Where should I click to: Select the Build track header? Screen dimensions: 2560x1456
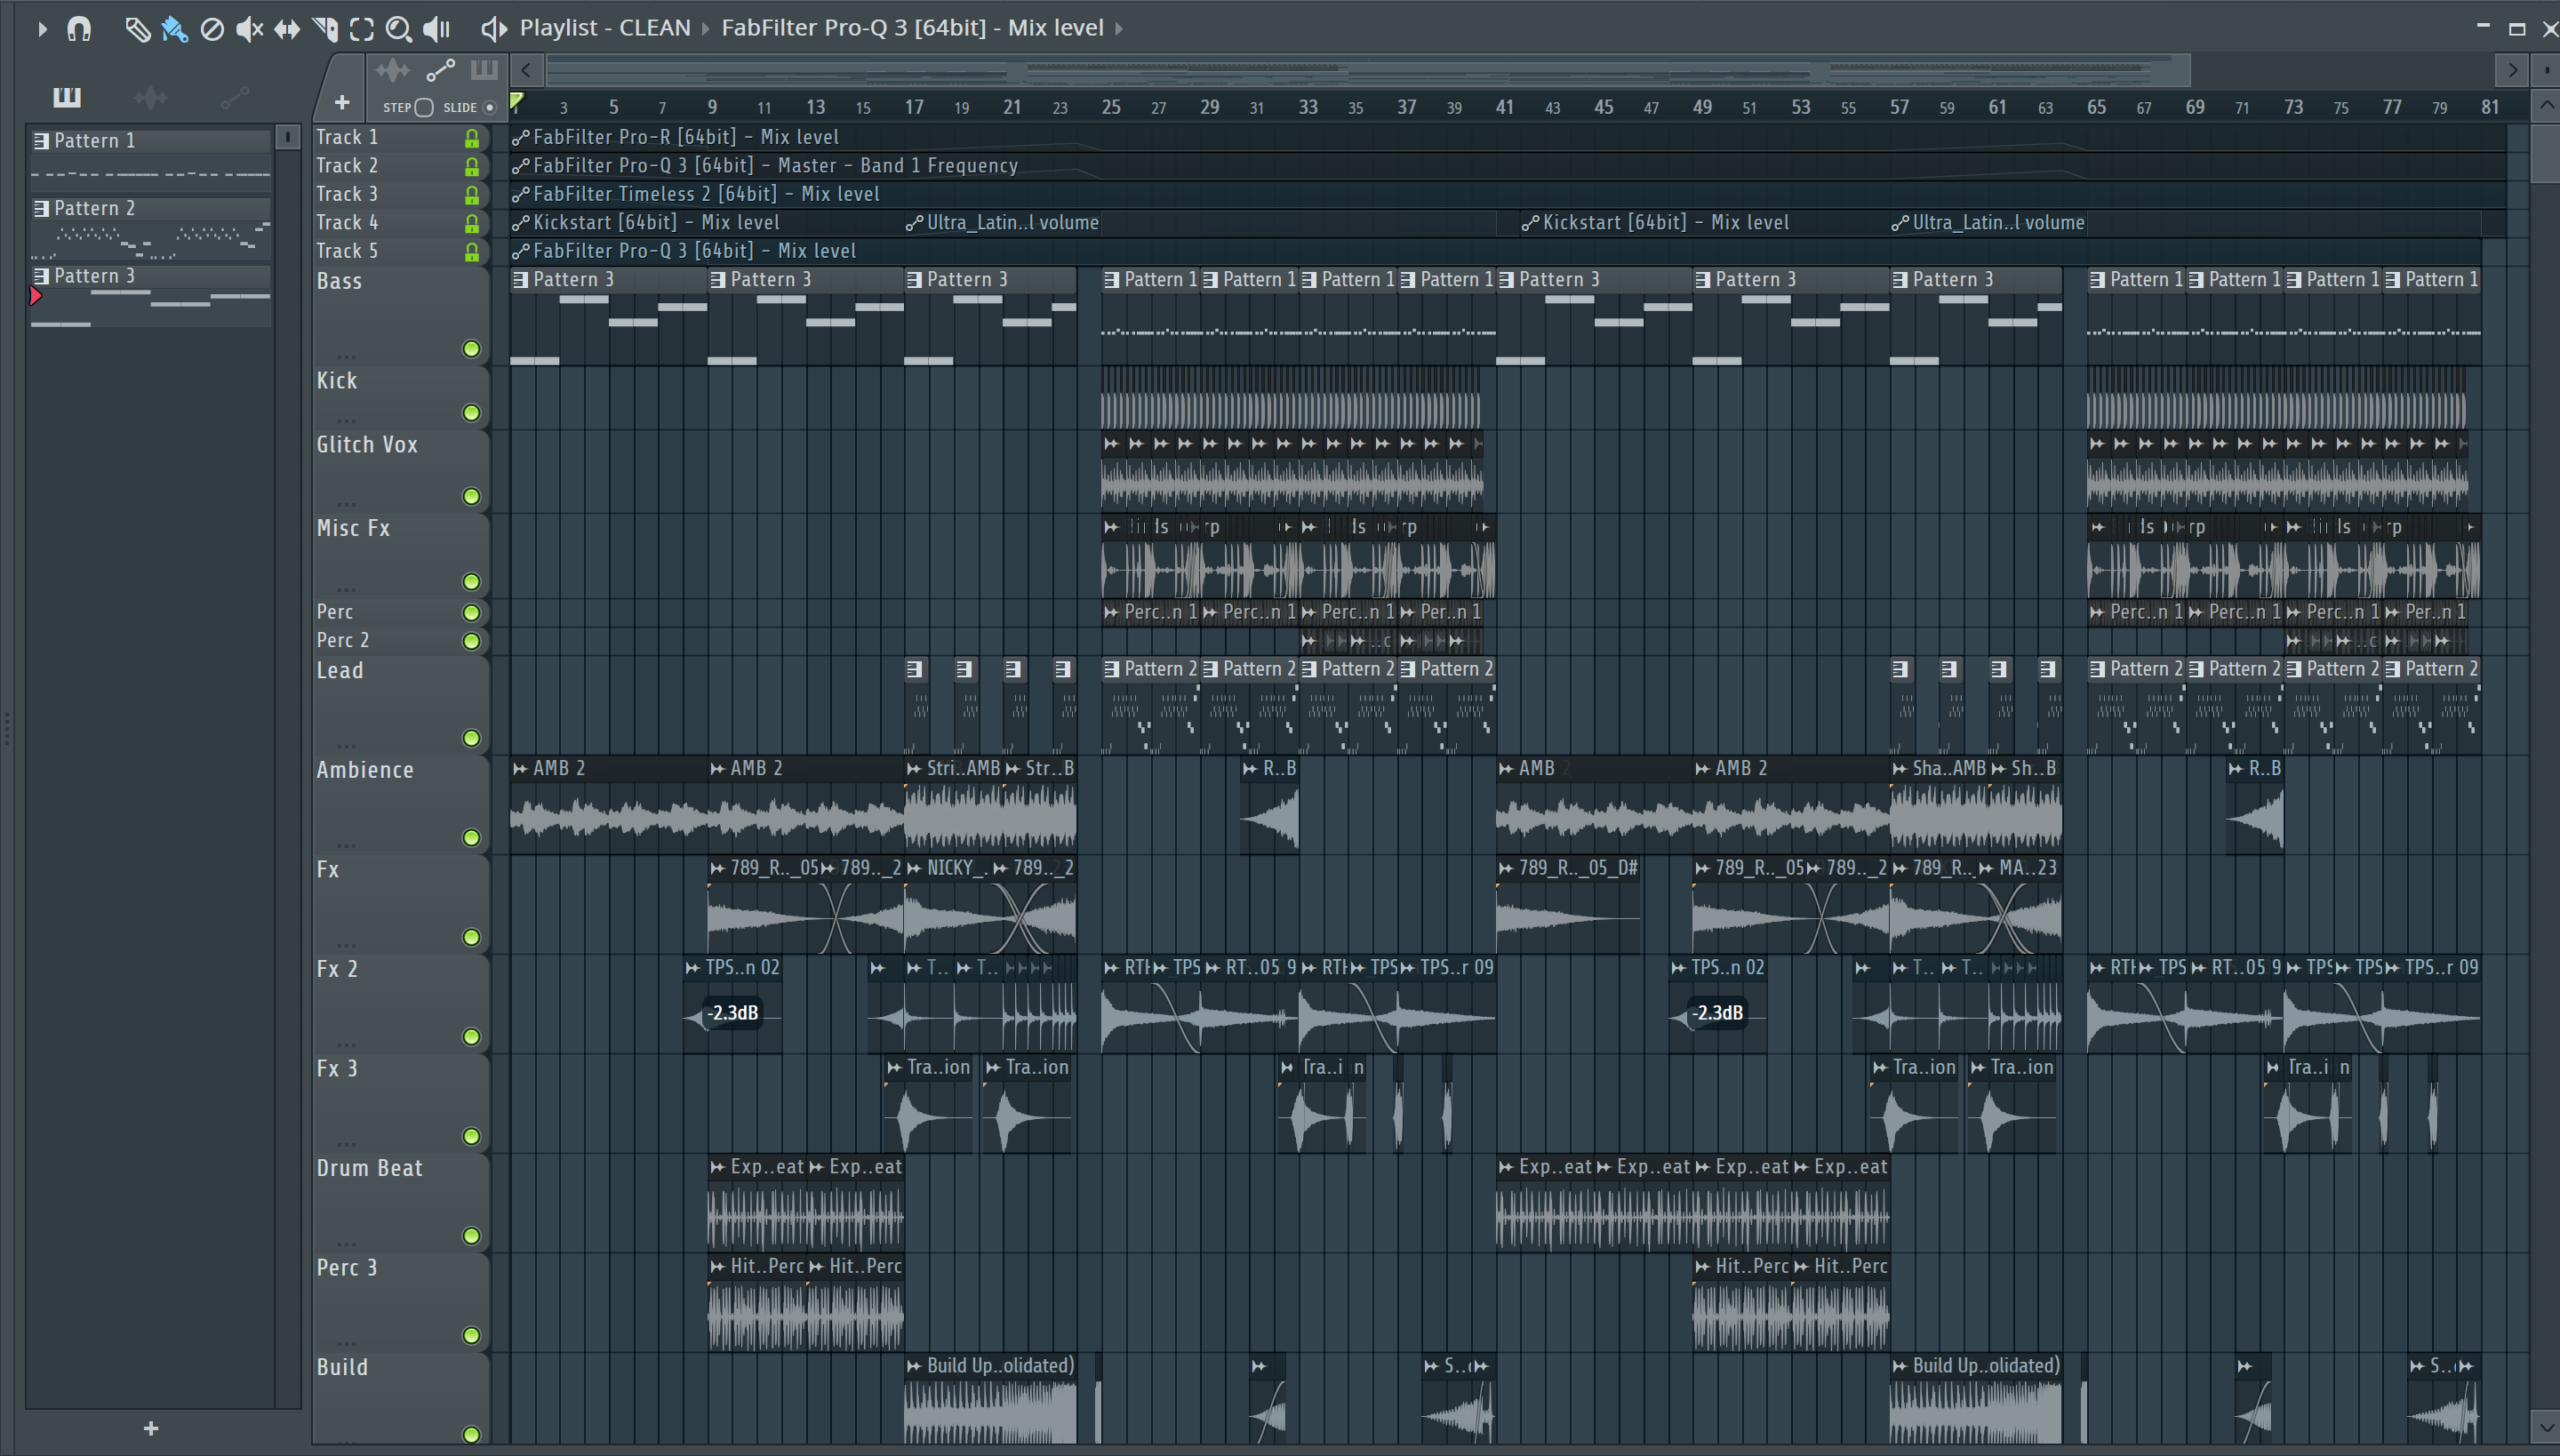400,1399
